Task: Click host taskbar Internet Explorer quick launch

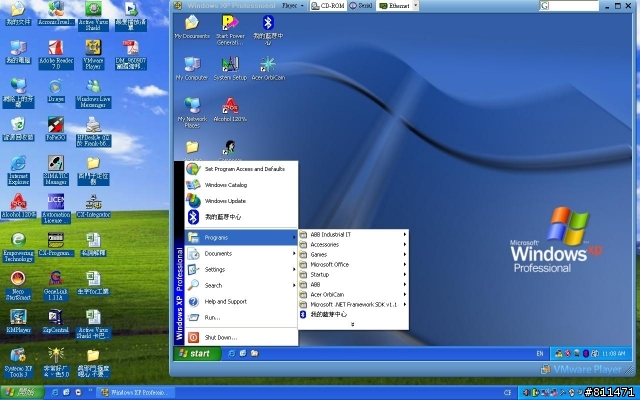Action: (55, 393)
